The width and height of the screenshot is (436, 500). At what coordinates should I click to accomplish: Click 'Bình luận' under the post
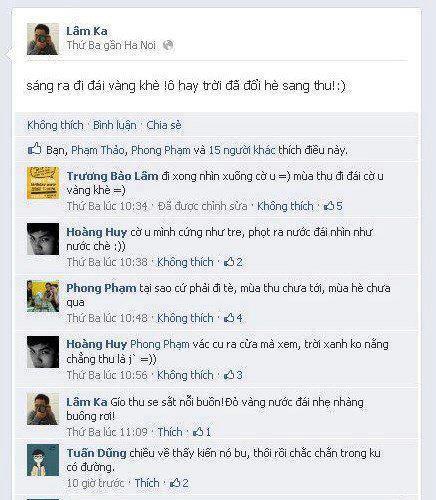tap(115, 125)
